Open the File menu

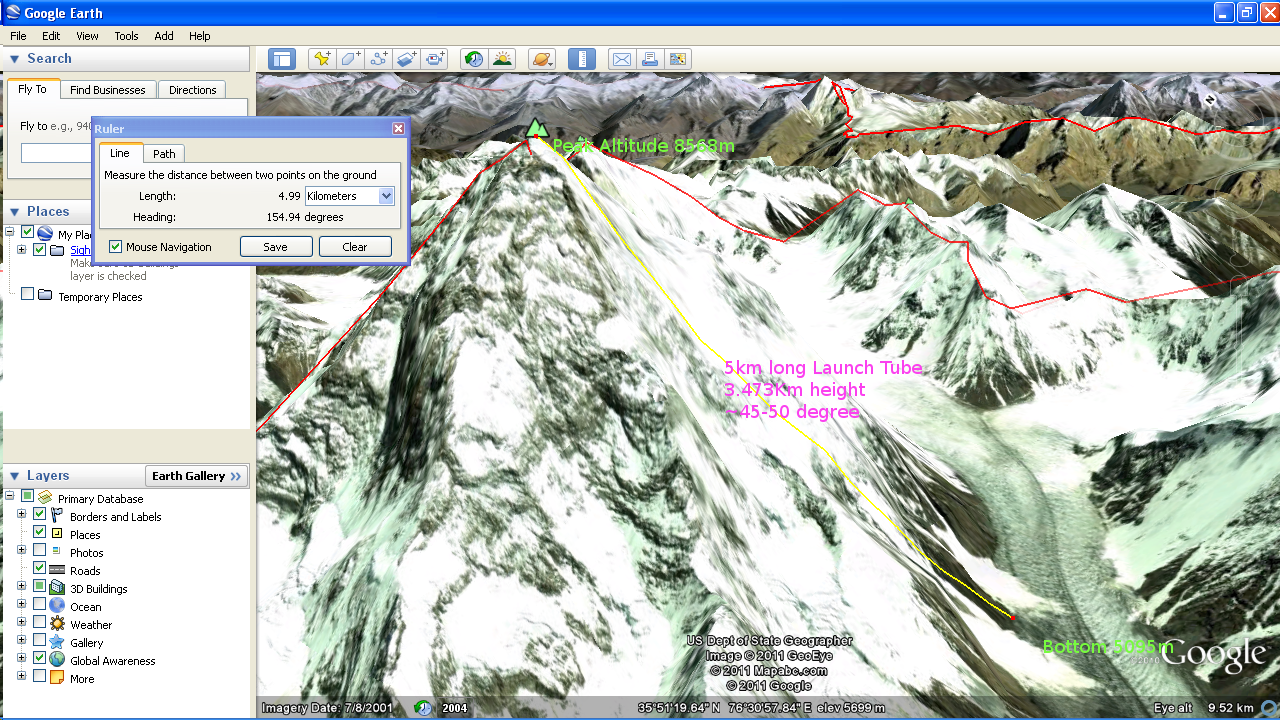[18, 36]
